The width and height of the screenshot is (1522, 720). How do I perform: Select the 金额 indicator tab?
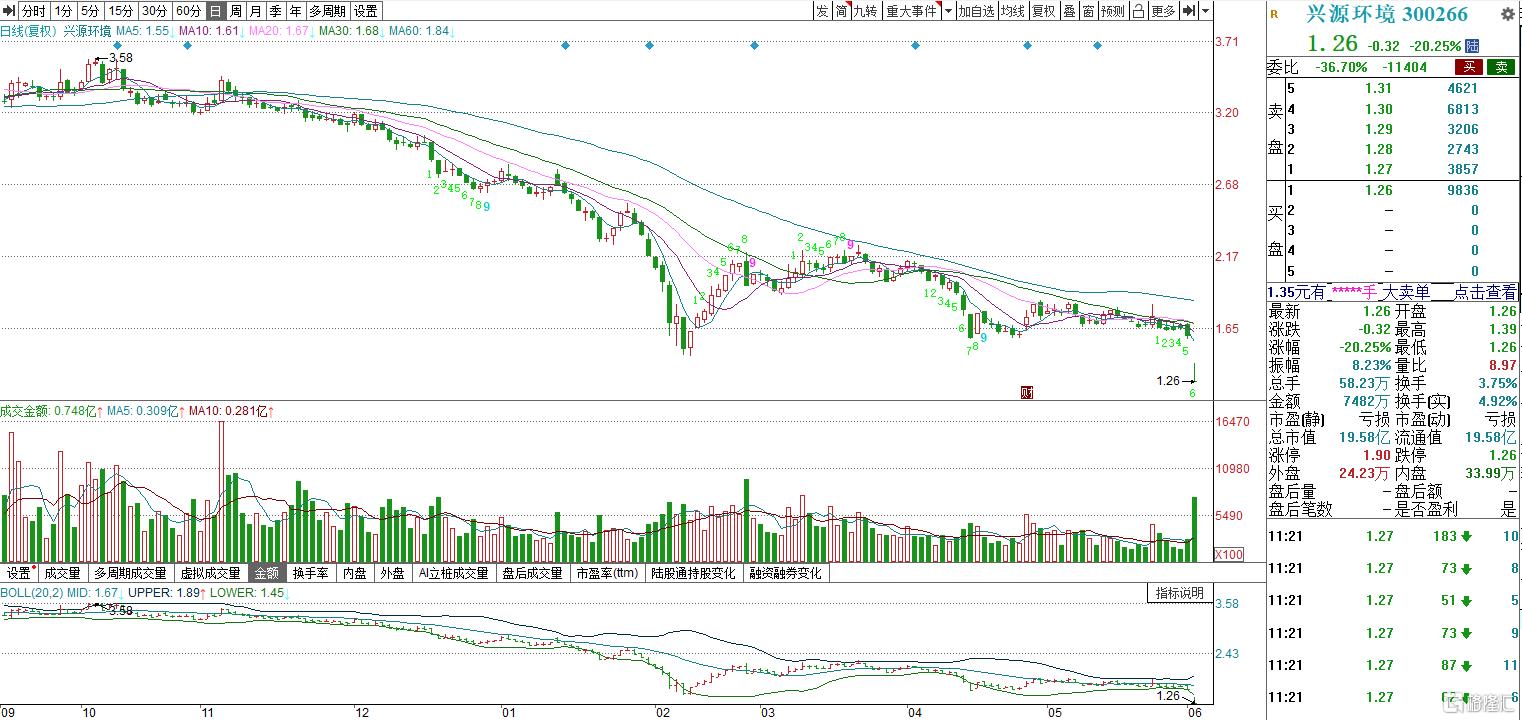point(267,574)
